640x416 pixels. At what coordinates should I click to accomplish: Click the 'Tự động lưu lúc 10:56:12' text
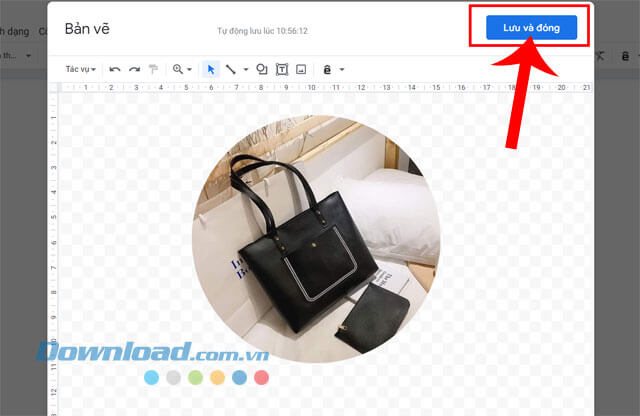click(x=262, y=31)
